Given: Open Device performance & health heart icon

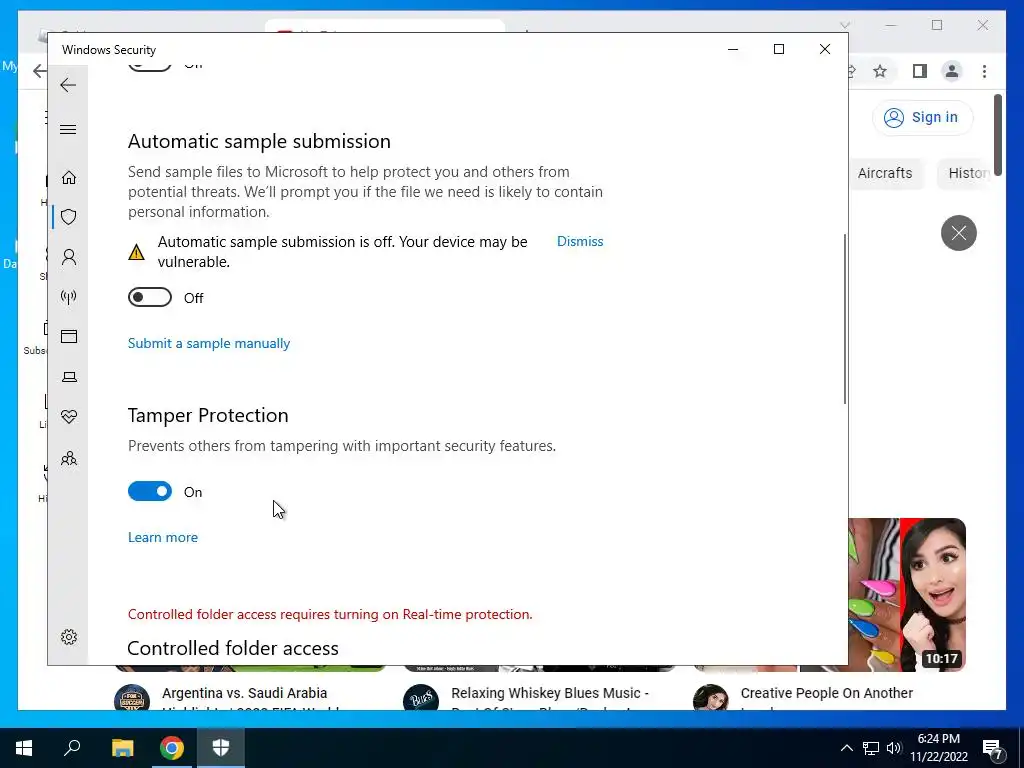Looking at the screenshot, I should pos(69,417).
